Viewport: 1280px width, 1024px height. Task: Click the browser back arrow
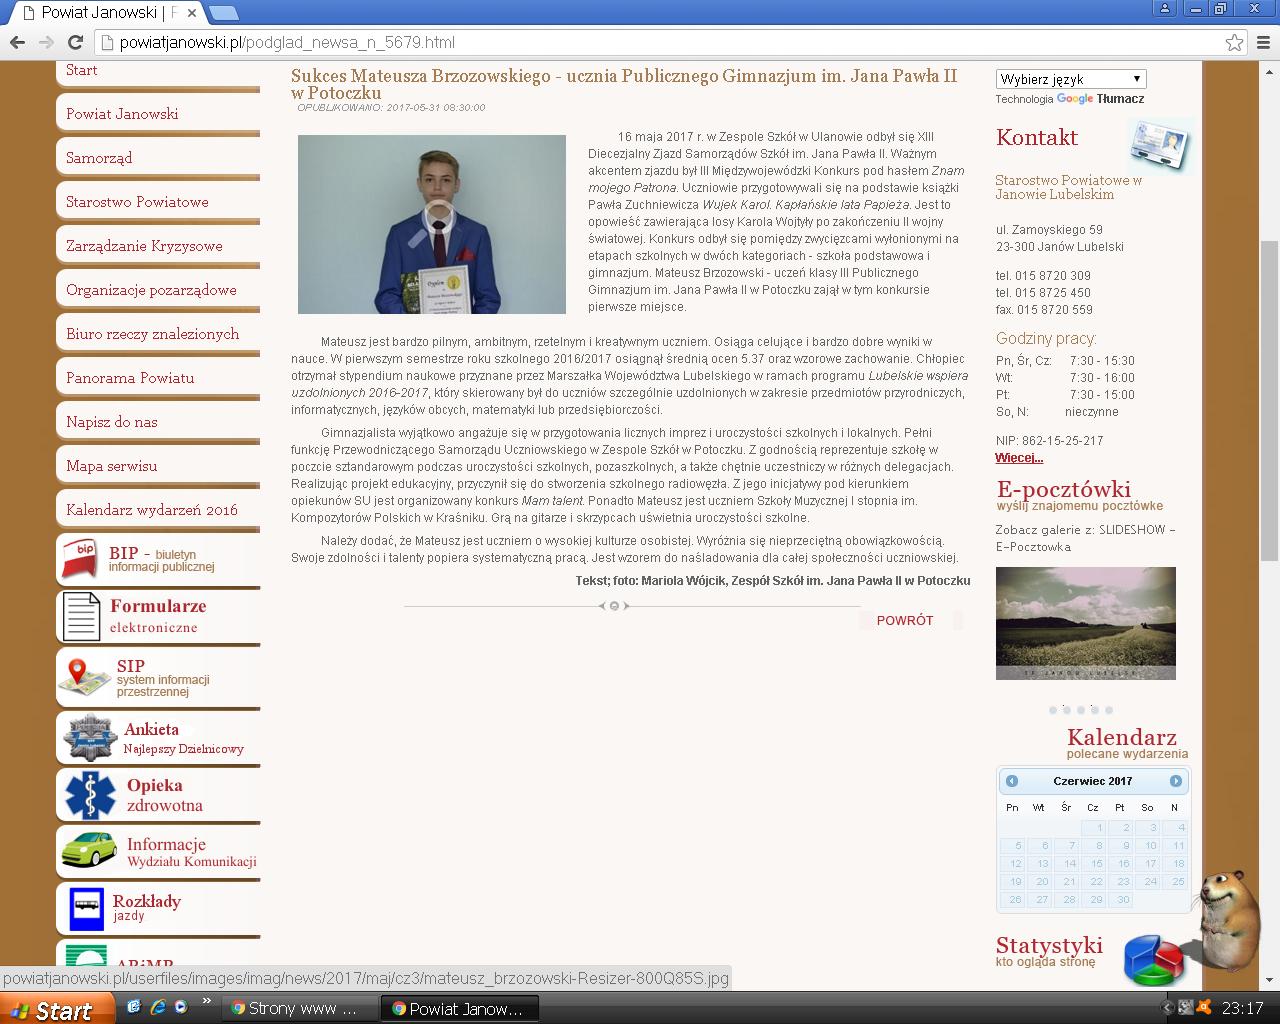click(17, 42)
